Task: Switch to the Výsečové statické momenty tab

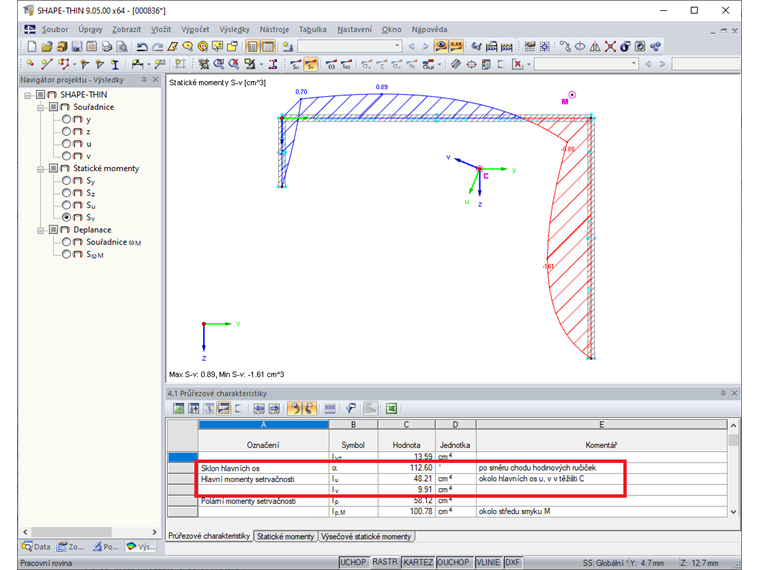Action: tap(366, 537)
